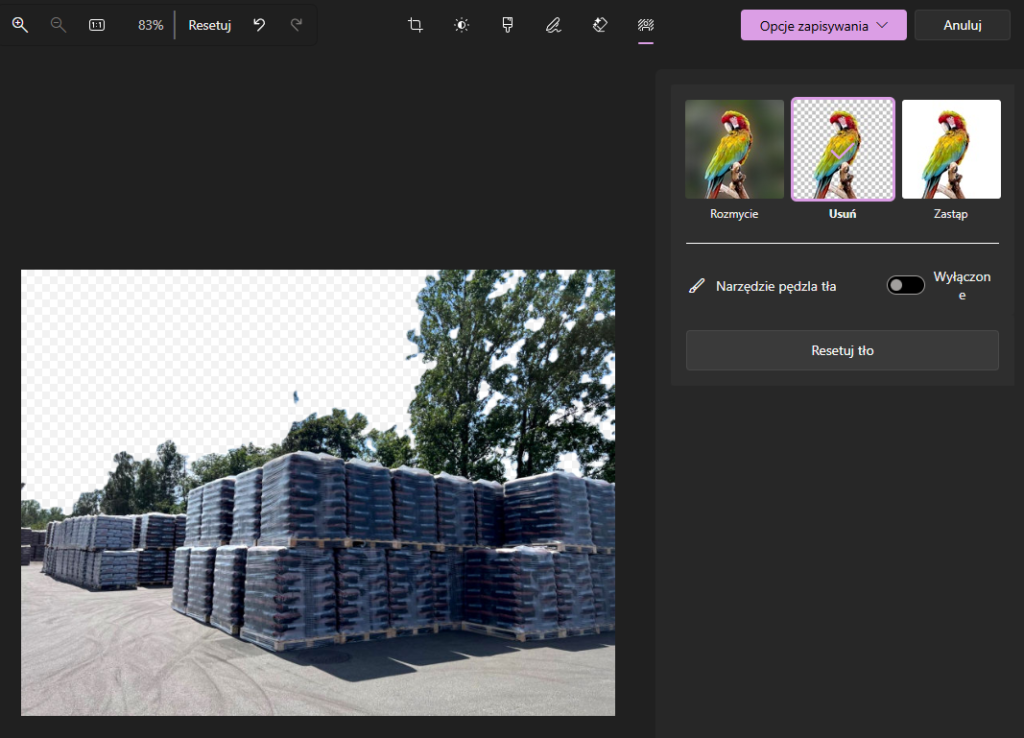Select the Rozmycie blur background option
The height and width of the screenshot is (738, 1024).
point(735,150)
